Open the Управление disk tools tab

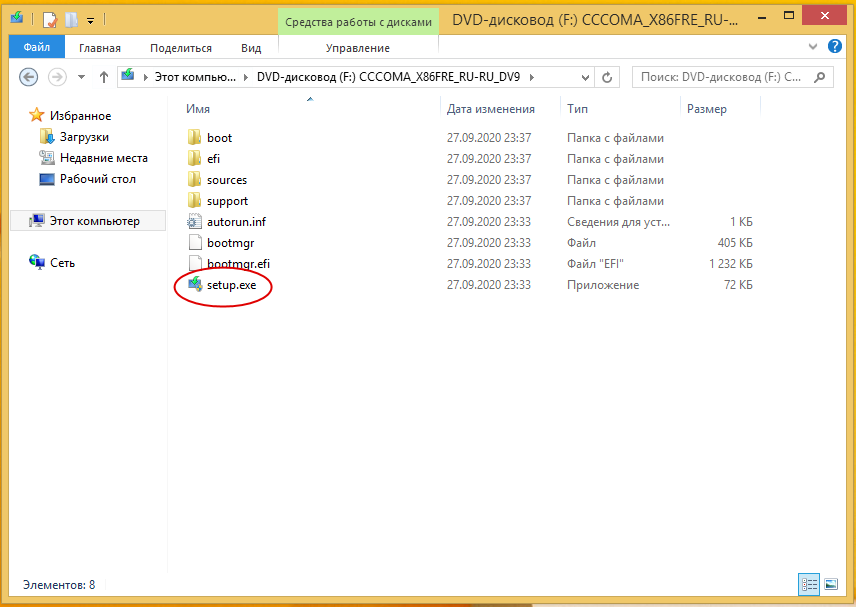(x=358, y=48)
